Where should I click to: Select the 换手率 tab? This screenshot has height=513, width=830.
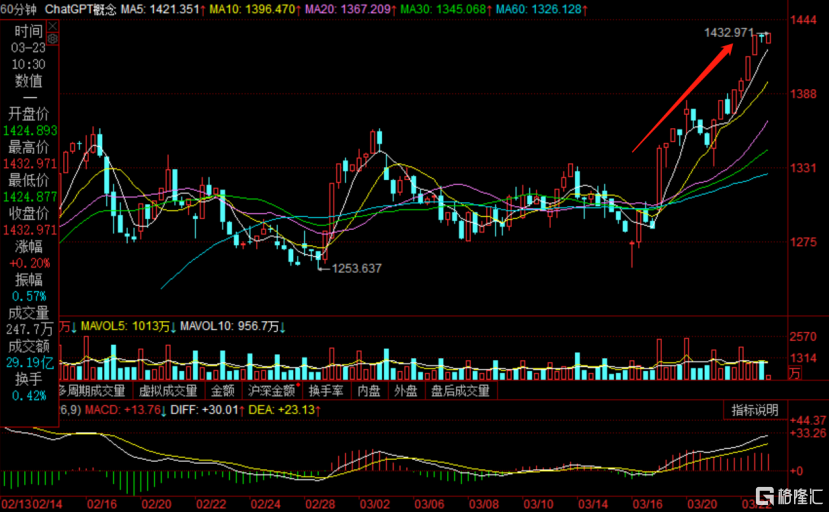(x=326, y=391)
